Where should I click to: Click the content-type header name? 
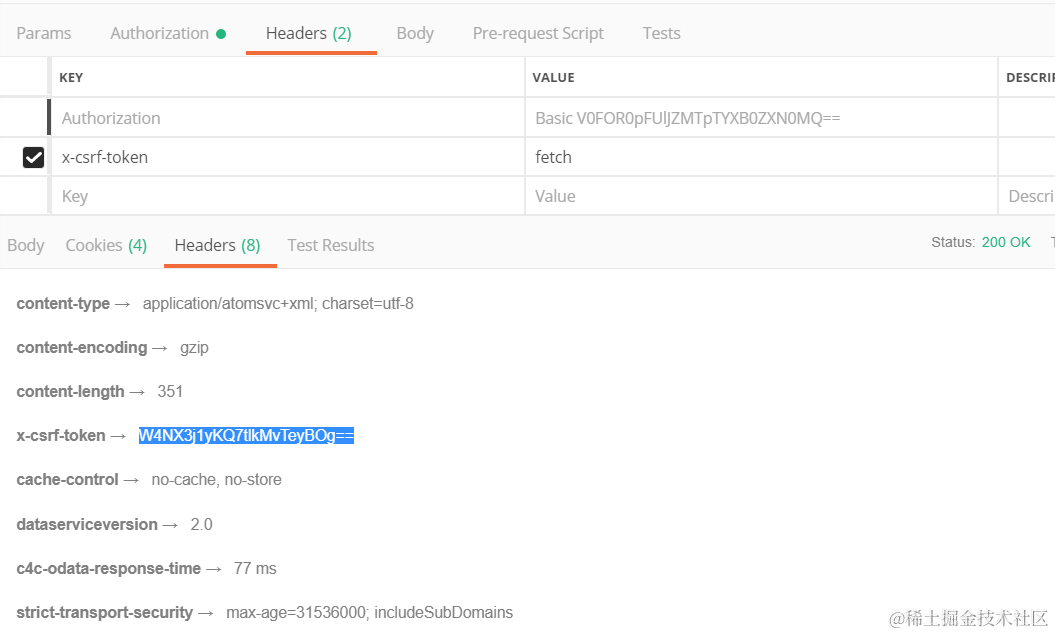click(63, 304)
